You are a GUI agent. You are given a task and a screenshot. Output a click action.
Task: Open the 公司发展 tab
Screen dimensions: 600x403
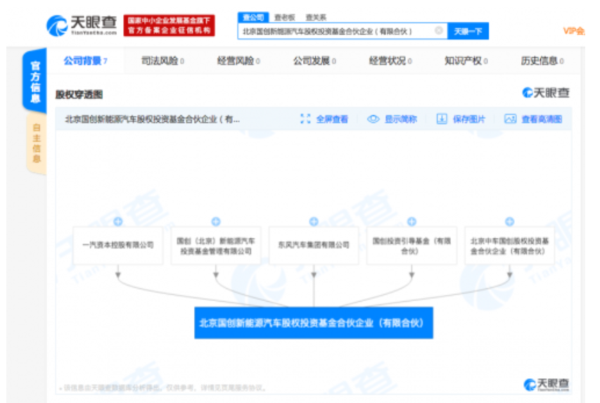[x=314, y=60]
